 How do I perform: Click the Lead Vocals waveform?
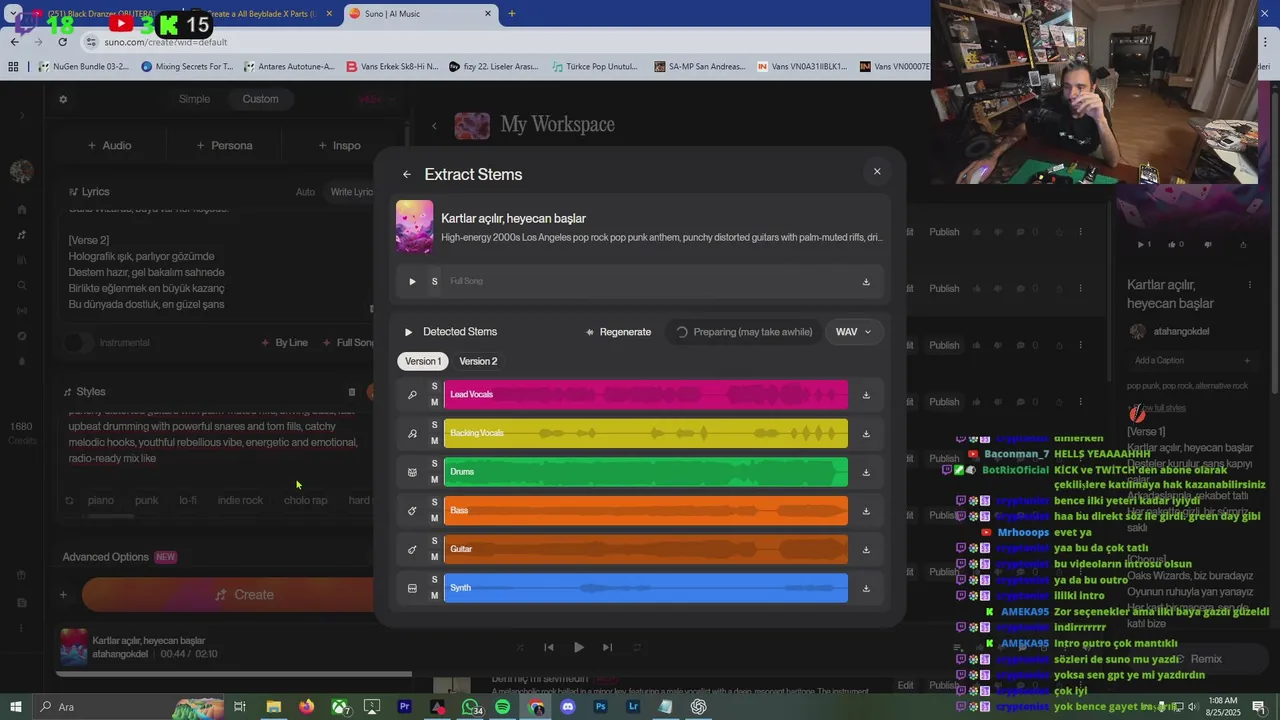[646, 394]
